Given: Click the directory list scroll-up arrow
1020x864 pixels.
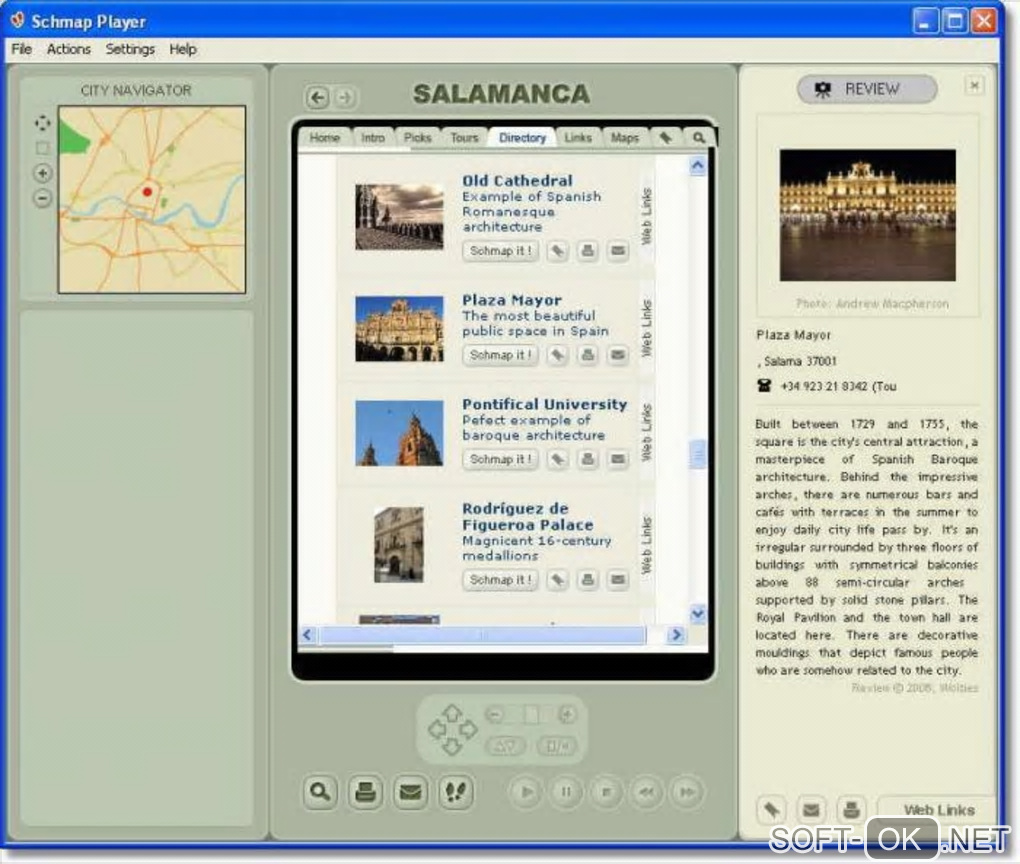Looking at the screenshot, I should click(698, 166).
